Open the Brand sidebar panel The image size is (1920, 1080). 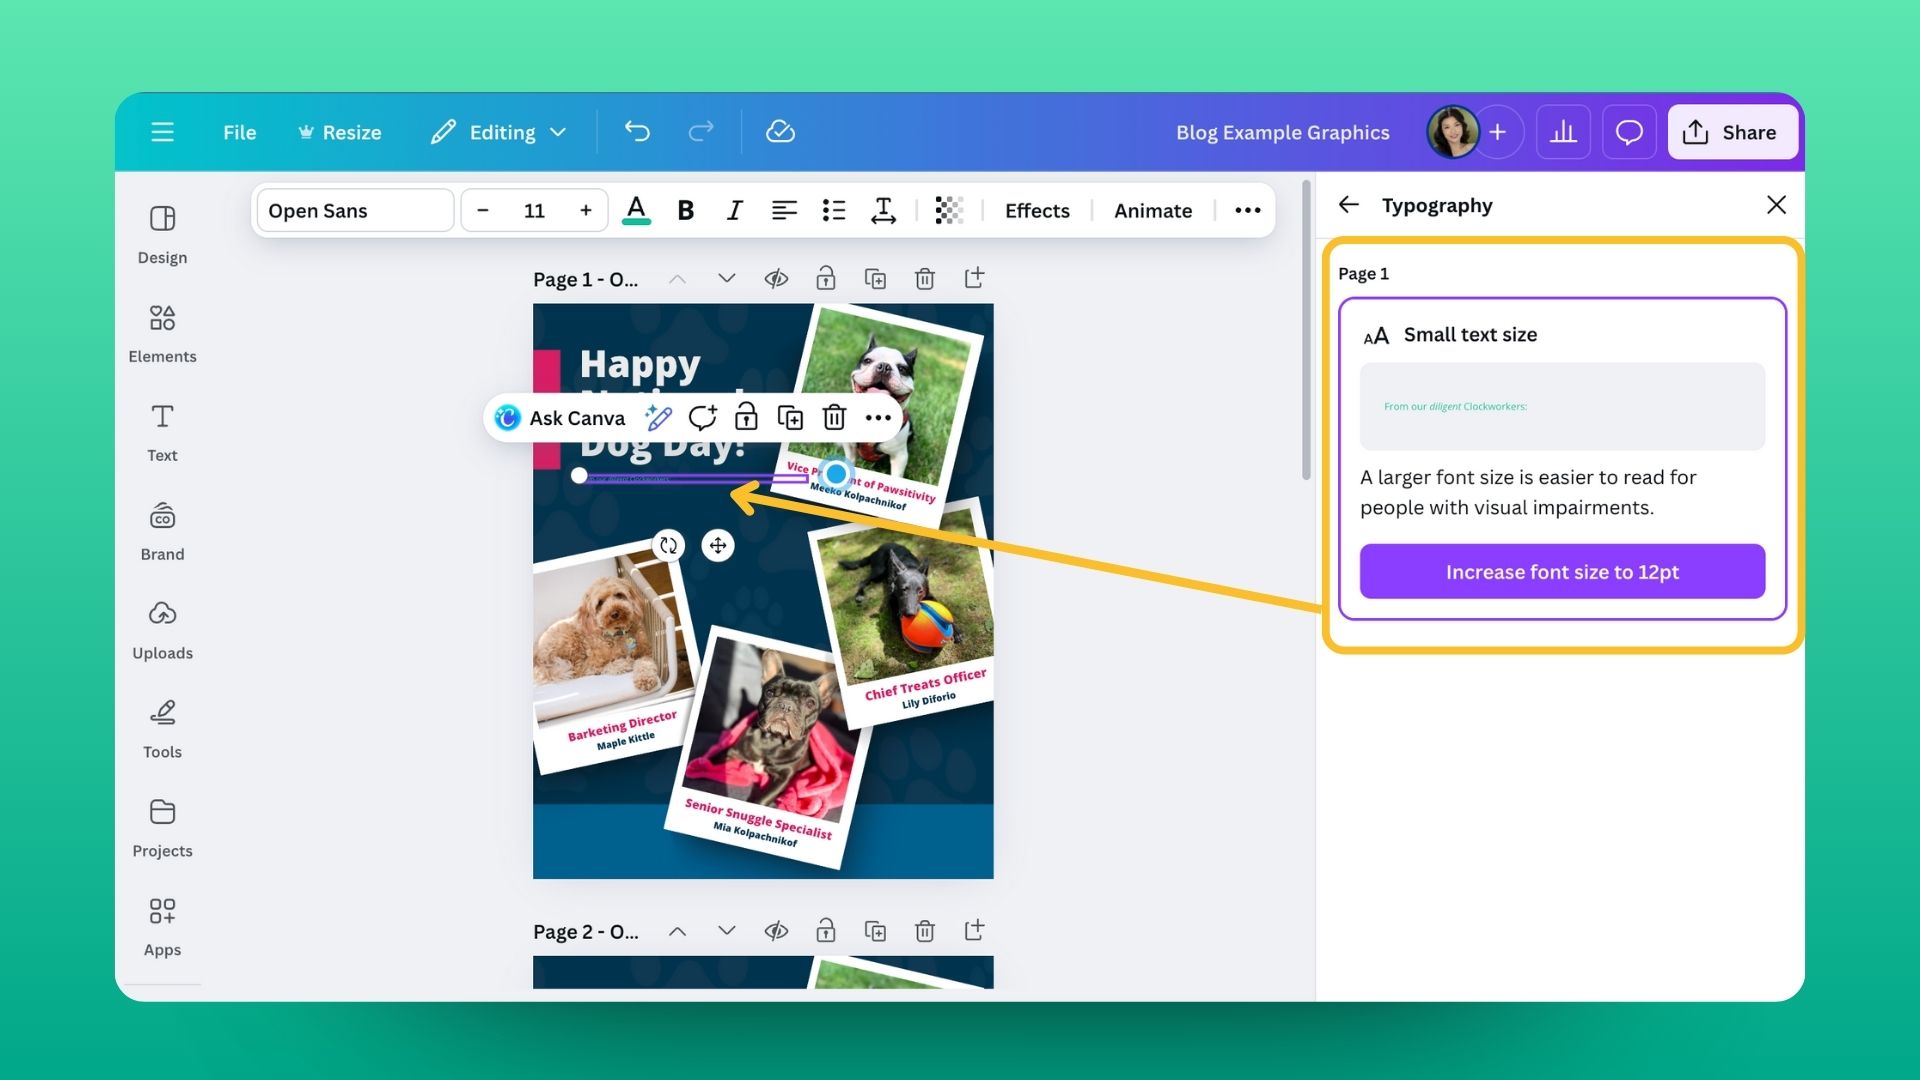tap(162, 531)
